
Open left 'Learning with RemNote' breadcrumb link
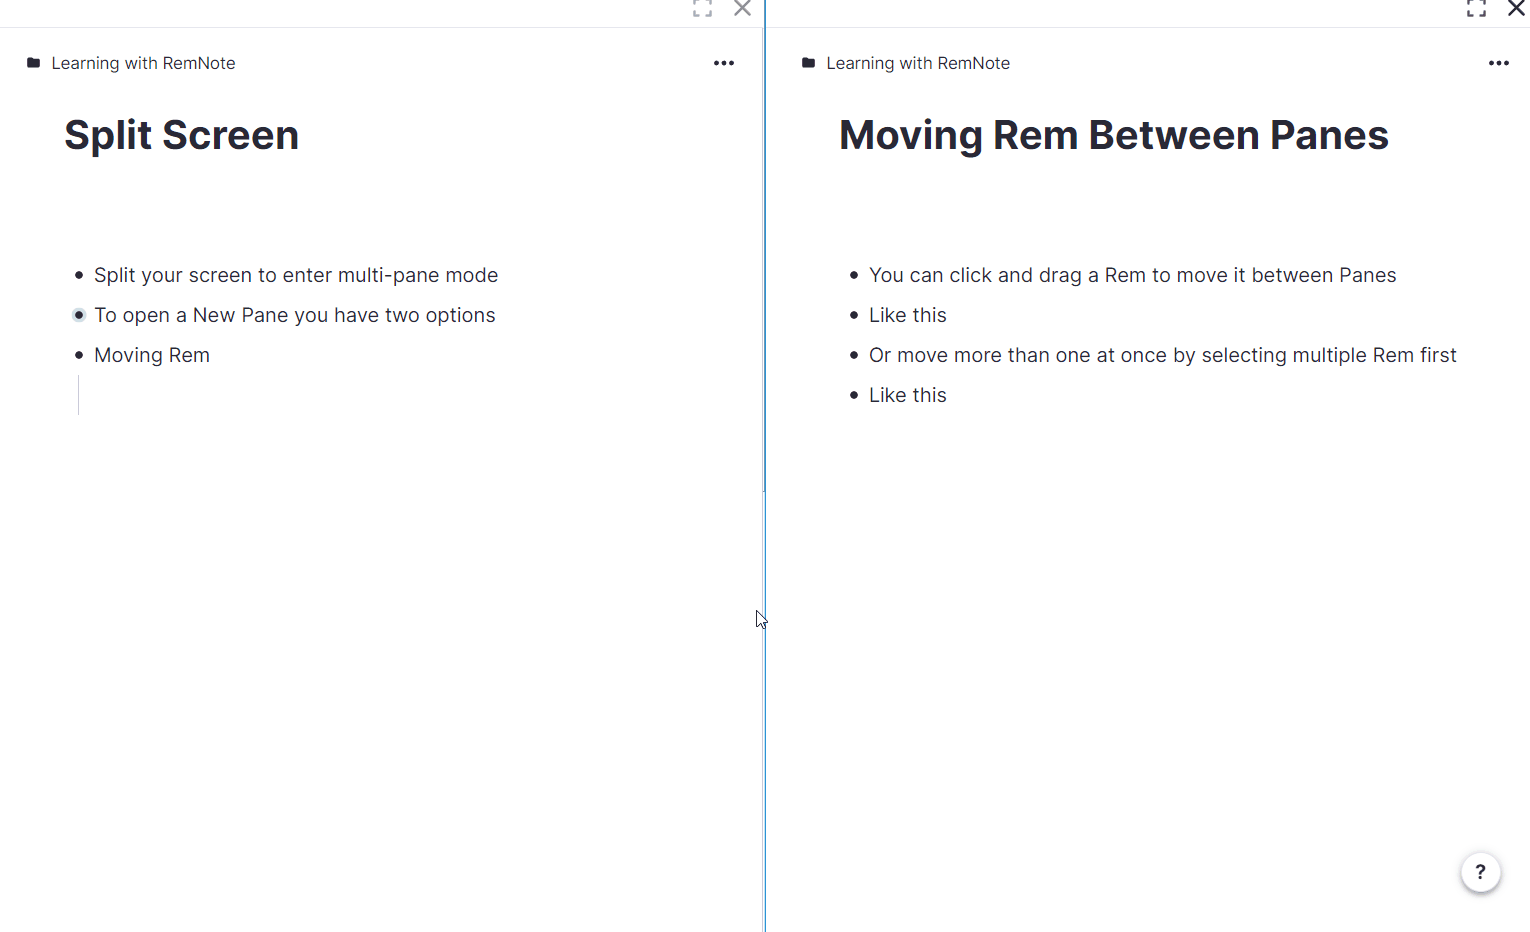[x=143, y=63]
